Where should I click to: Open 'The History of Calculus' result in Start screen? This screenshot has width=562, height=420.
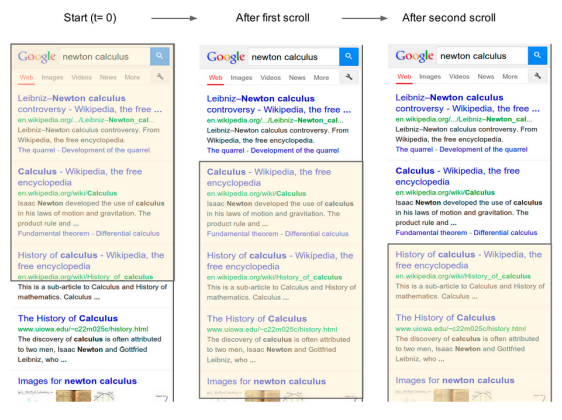68,318
